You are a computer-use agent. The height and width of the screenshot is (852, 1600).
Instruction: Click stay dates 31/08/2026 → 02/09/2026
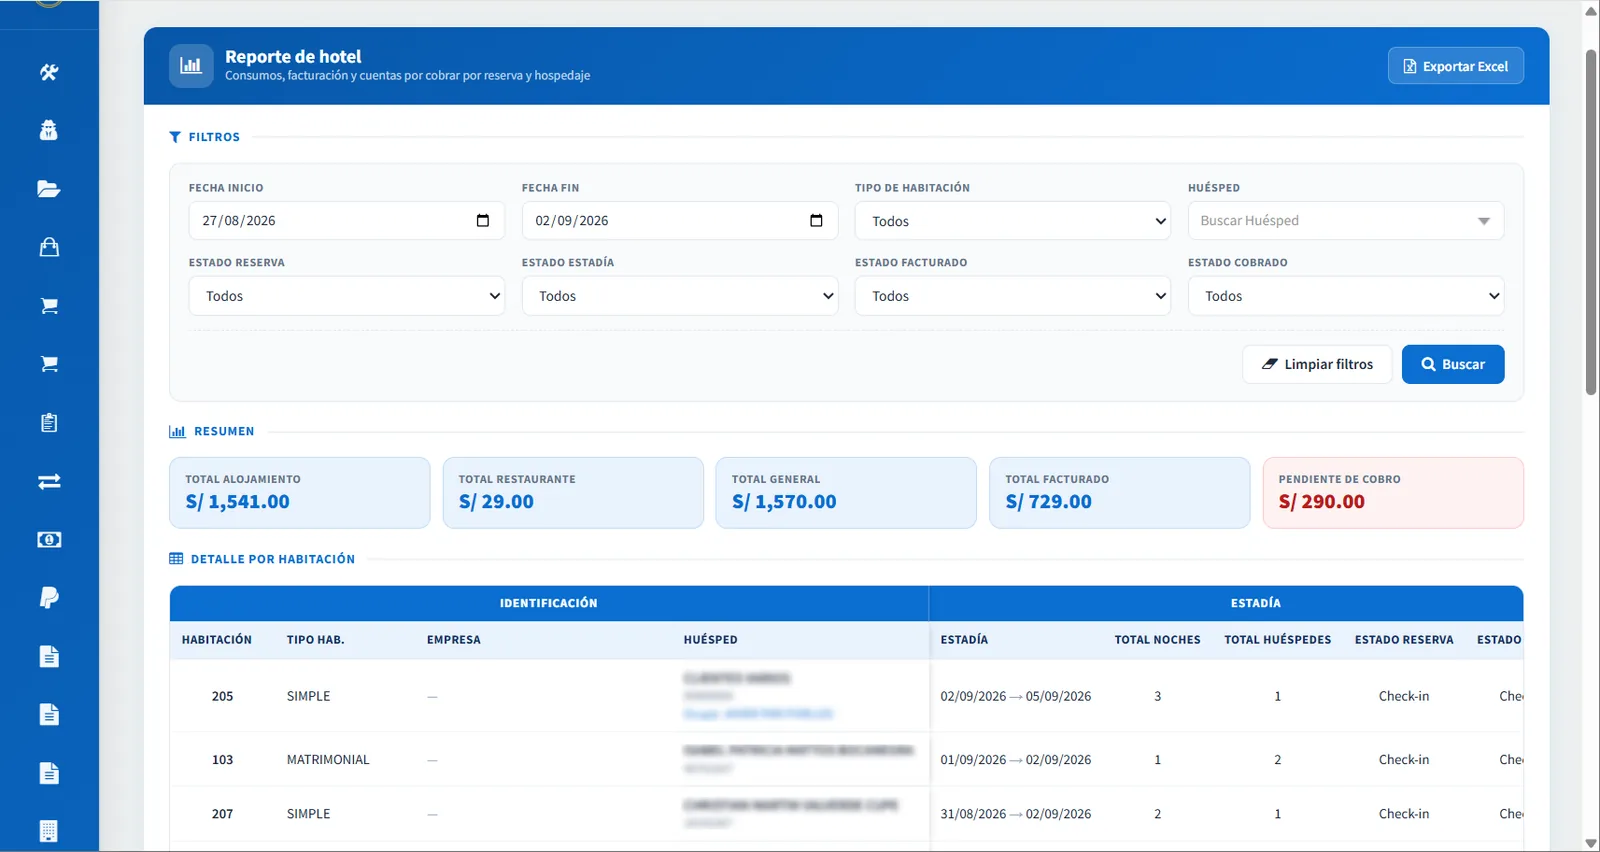(x=1016, y=814)
